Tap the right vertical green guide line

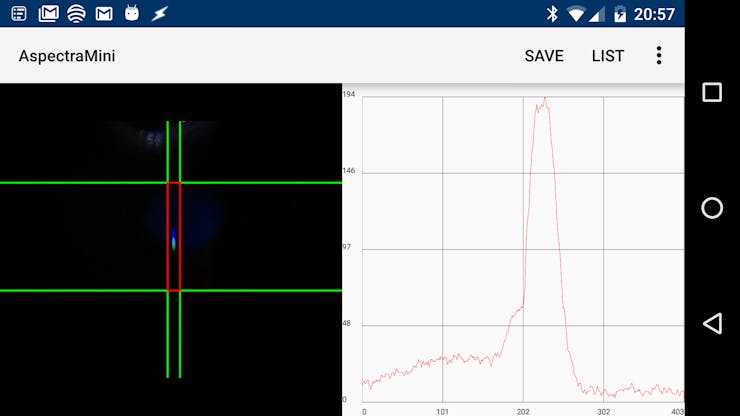coord(180,249)
